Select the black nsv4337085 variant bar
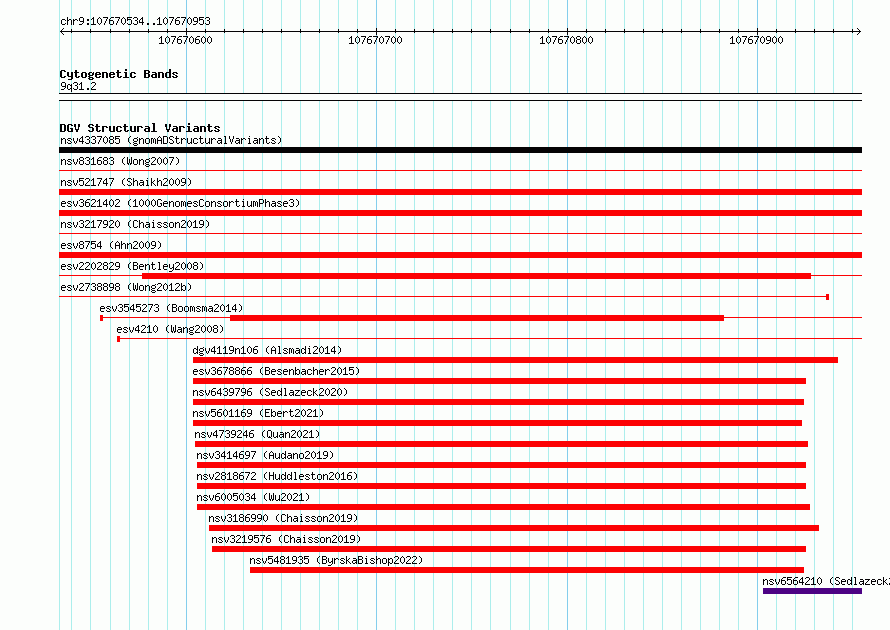Viewport: 890px width, 630px height. [x=460, y=150]
